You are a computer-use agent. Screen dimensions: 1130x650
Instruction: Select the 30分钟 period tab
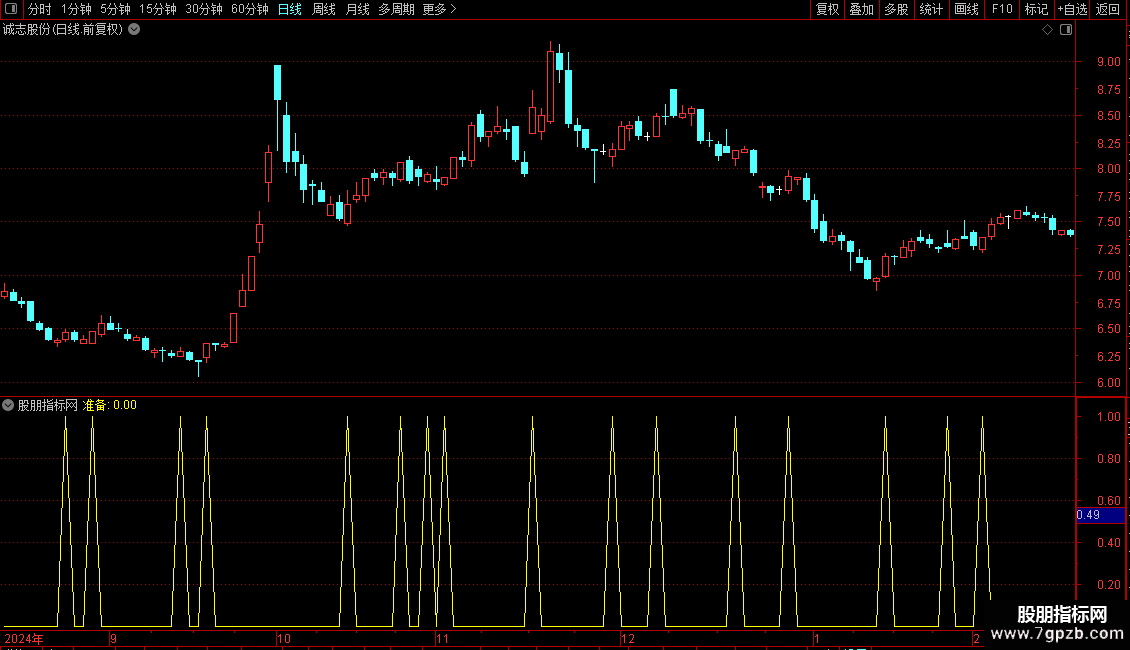coord(203,9)
